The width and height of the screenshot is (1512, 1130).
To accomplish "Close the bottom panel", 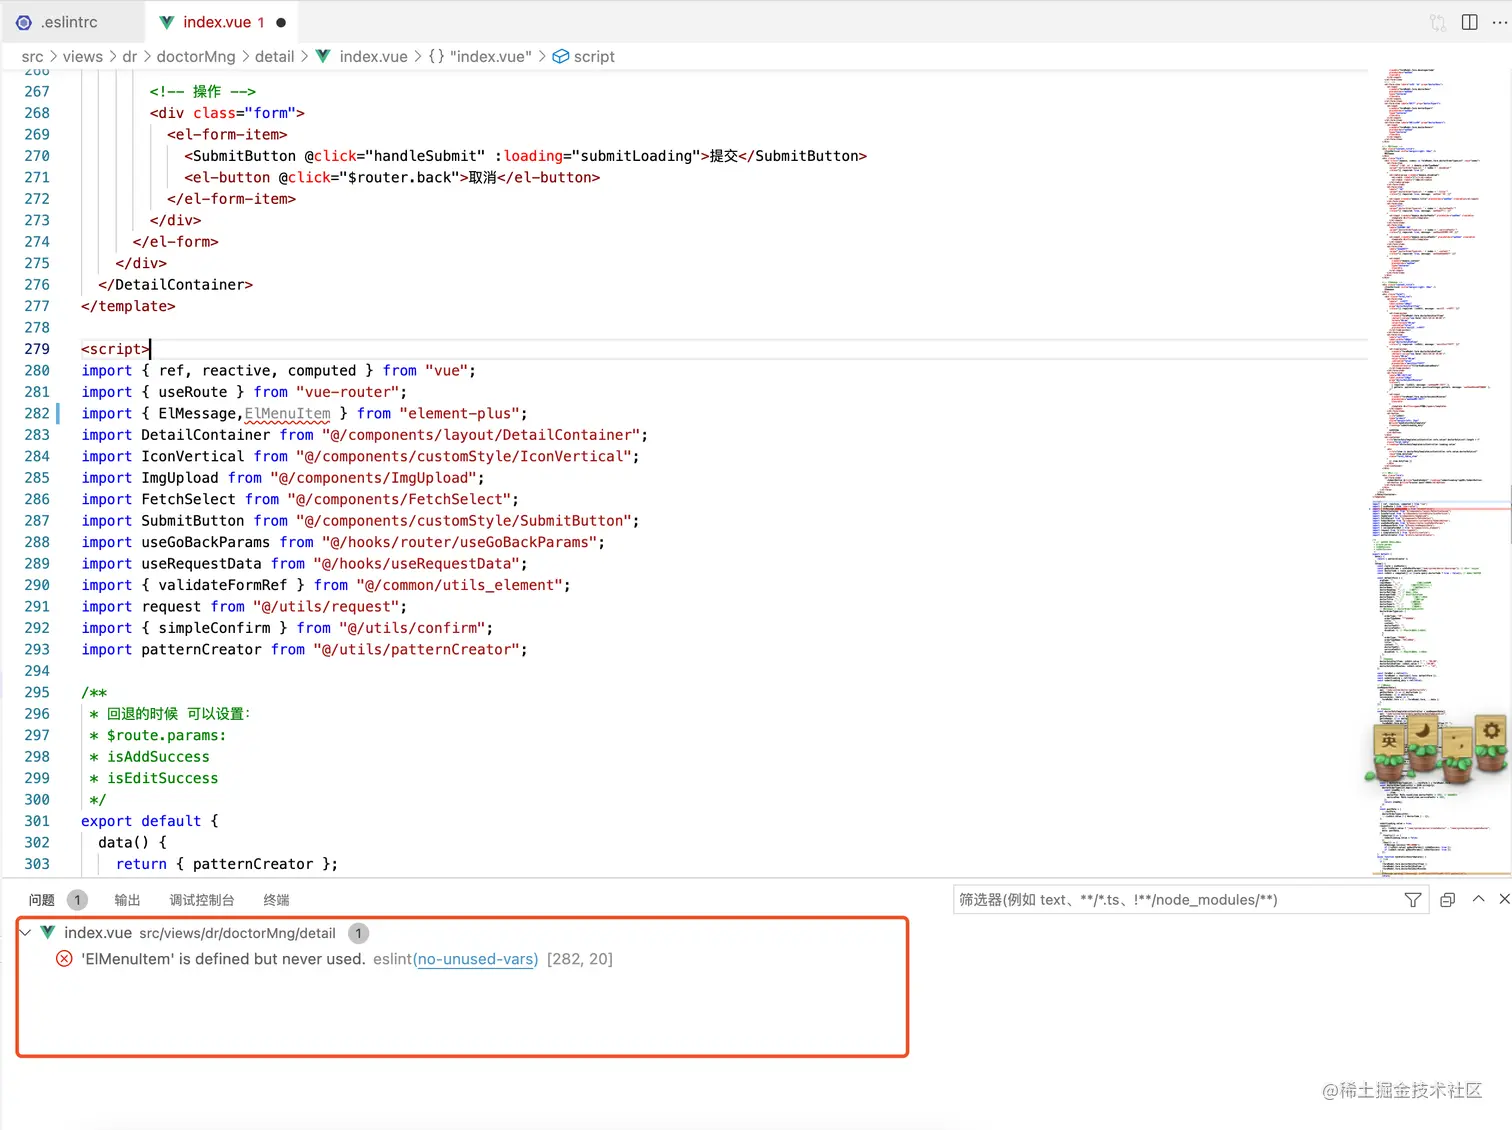I will click(x=1504, y=899).
